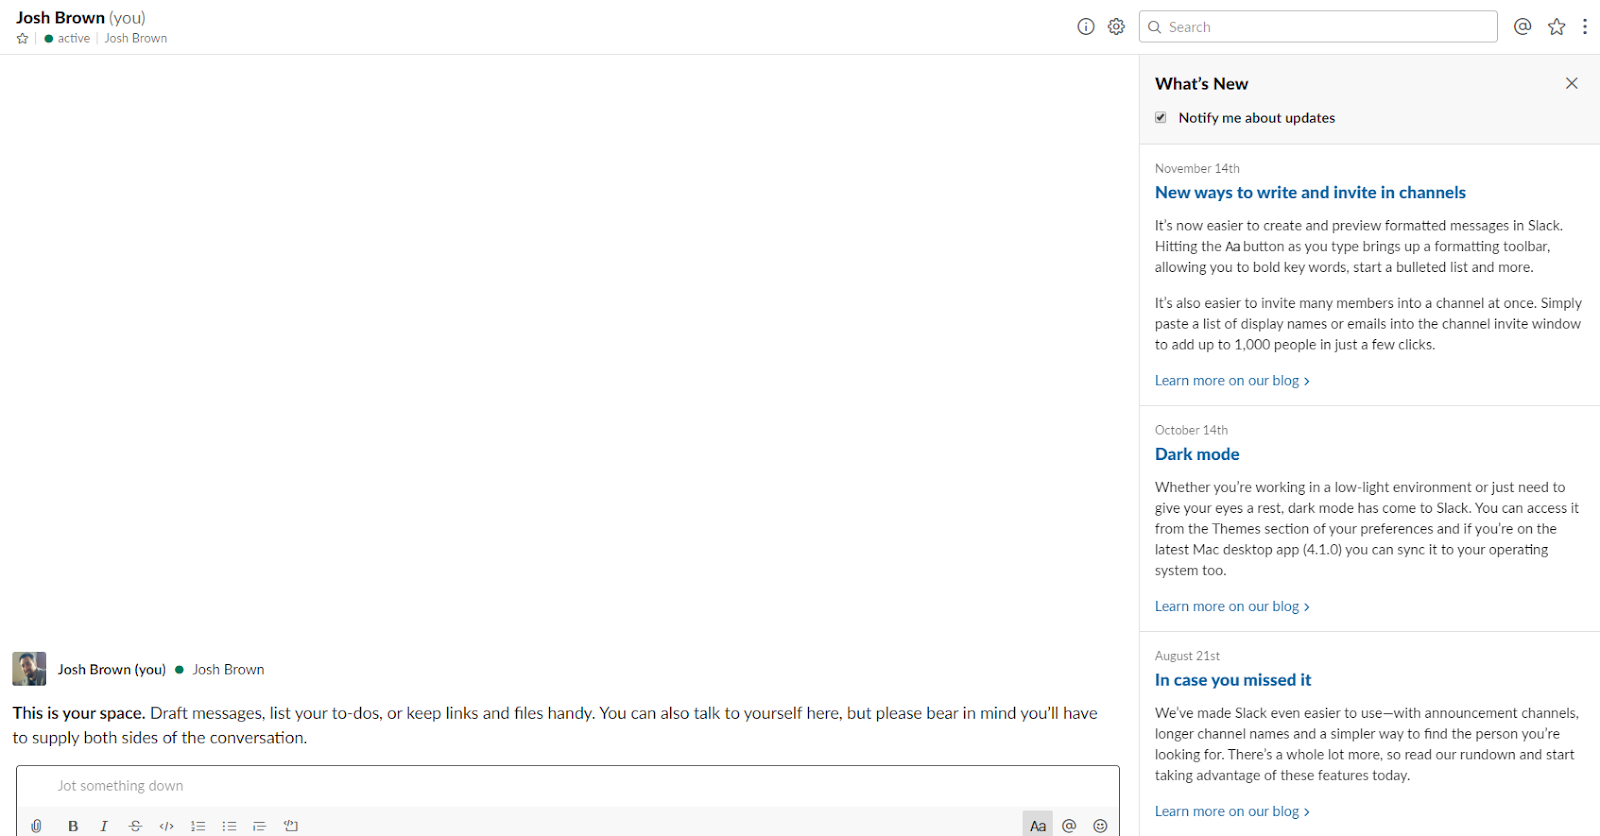Click the Search input field
1600x836 pixels.
point(1318,27)
